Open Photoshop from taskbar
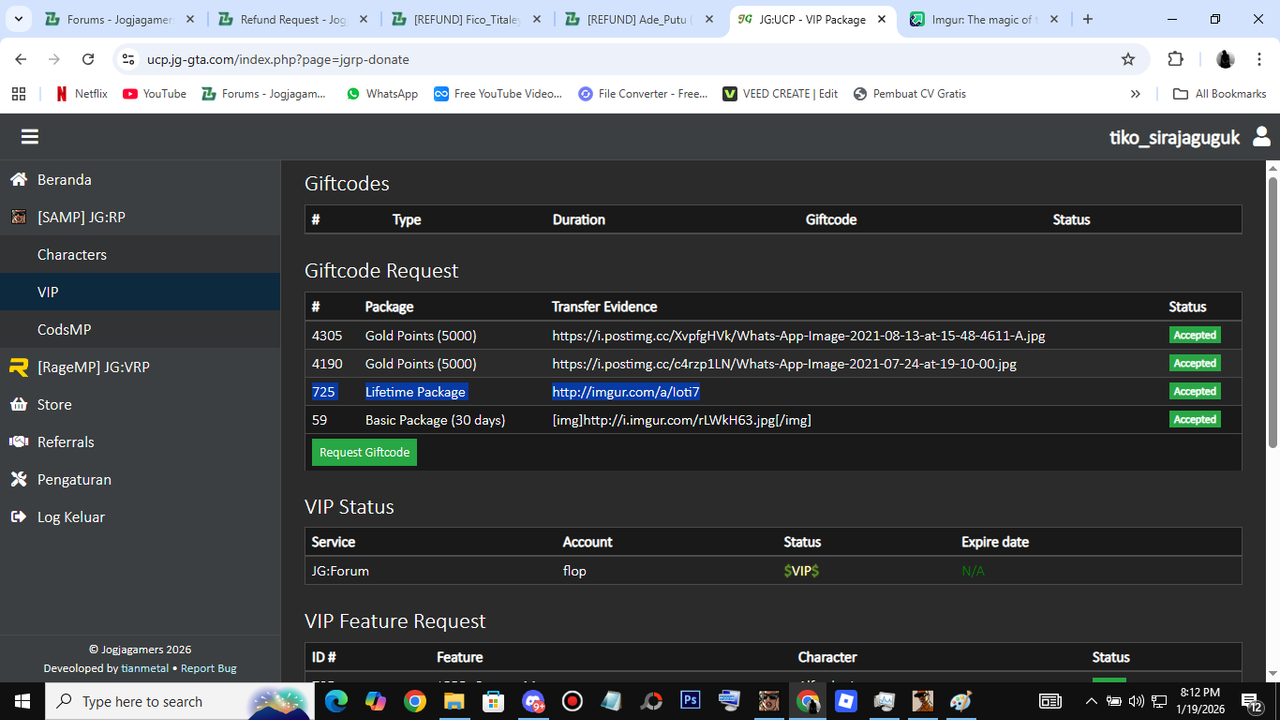 (690, 701)
